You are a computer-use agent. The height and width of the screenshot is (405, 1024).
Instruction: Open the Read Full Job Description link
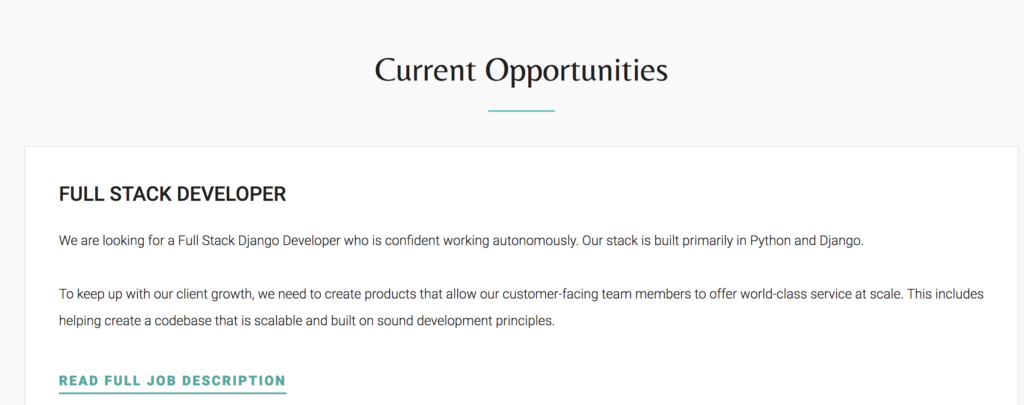click(172, 381)
